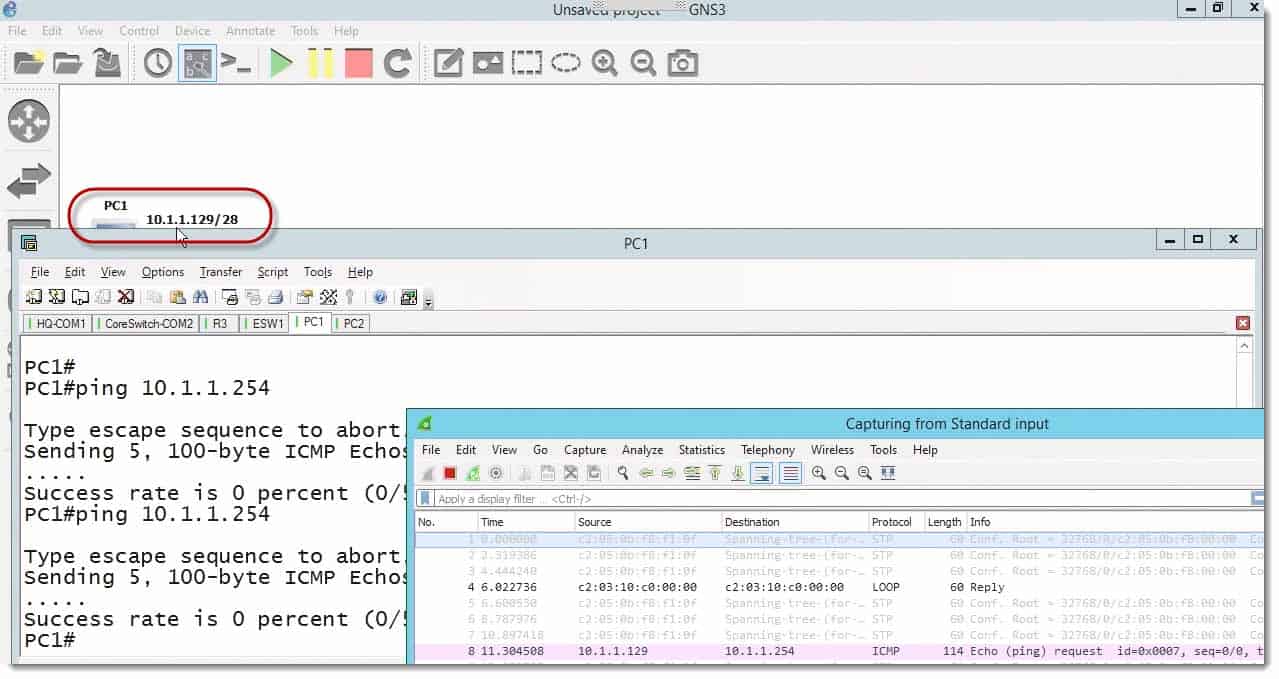
Task: Sort packets by the Protocol column header
Action: coord(897,522)
